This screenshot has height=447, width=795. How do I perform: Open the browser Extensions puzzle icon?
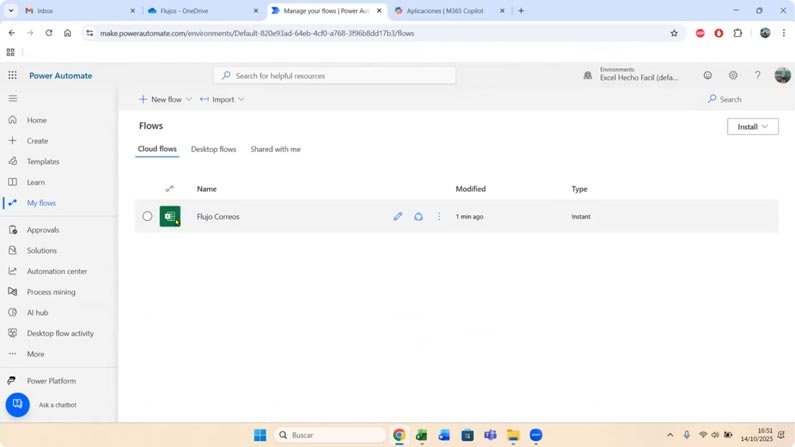click(x=738, y=33)
